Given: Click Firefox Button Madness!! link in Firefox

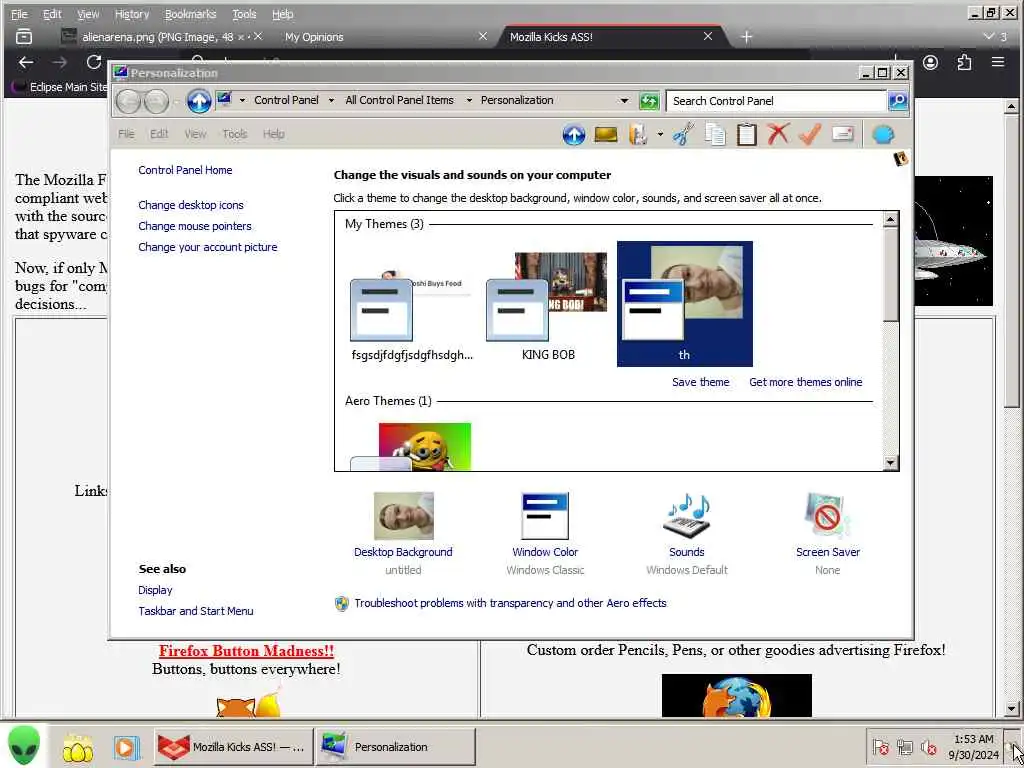Looking at the screenshot, I should pos(246,650).
